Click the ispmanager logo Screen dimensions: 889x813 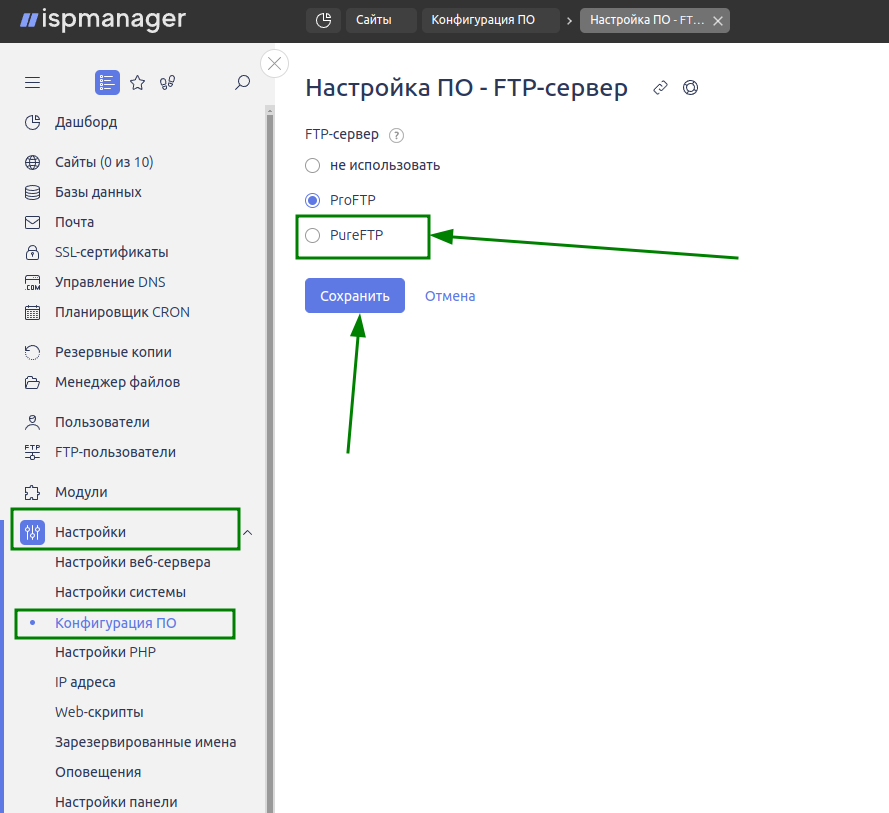(x=103, y=20)
